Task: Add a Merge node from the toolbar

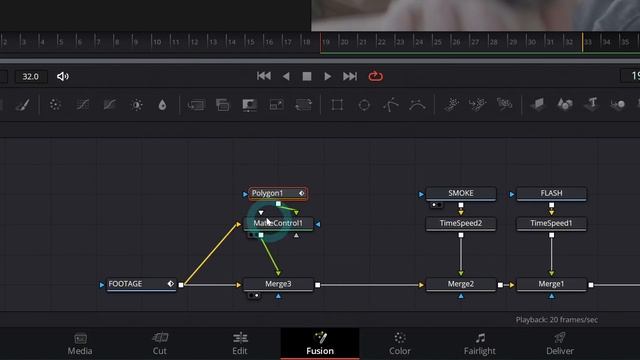Action: [196, 105]
